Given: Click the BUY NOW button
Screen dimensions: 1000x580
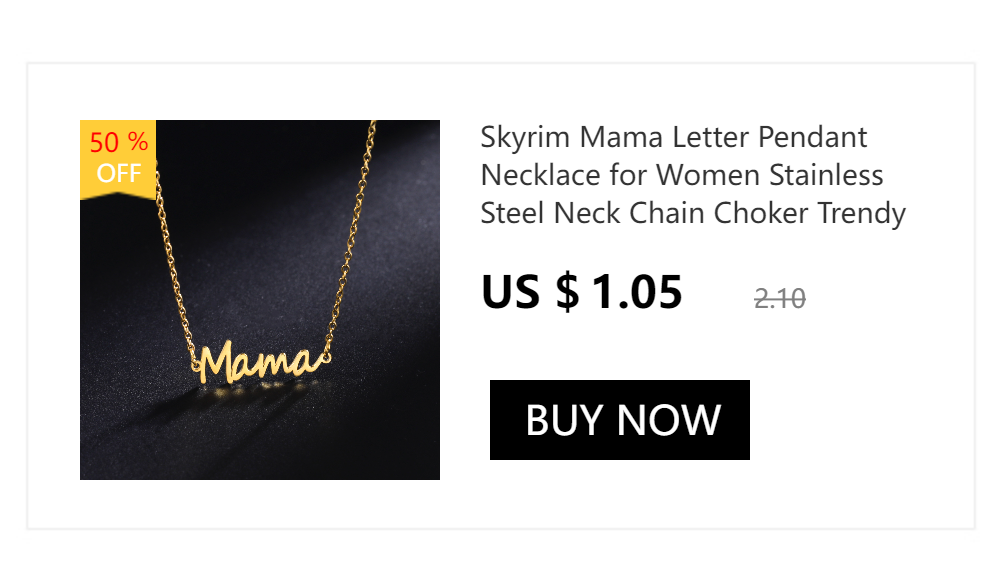Looking at the screenshot, I should coord(619,420).
